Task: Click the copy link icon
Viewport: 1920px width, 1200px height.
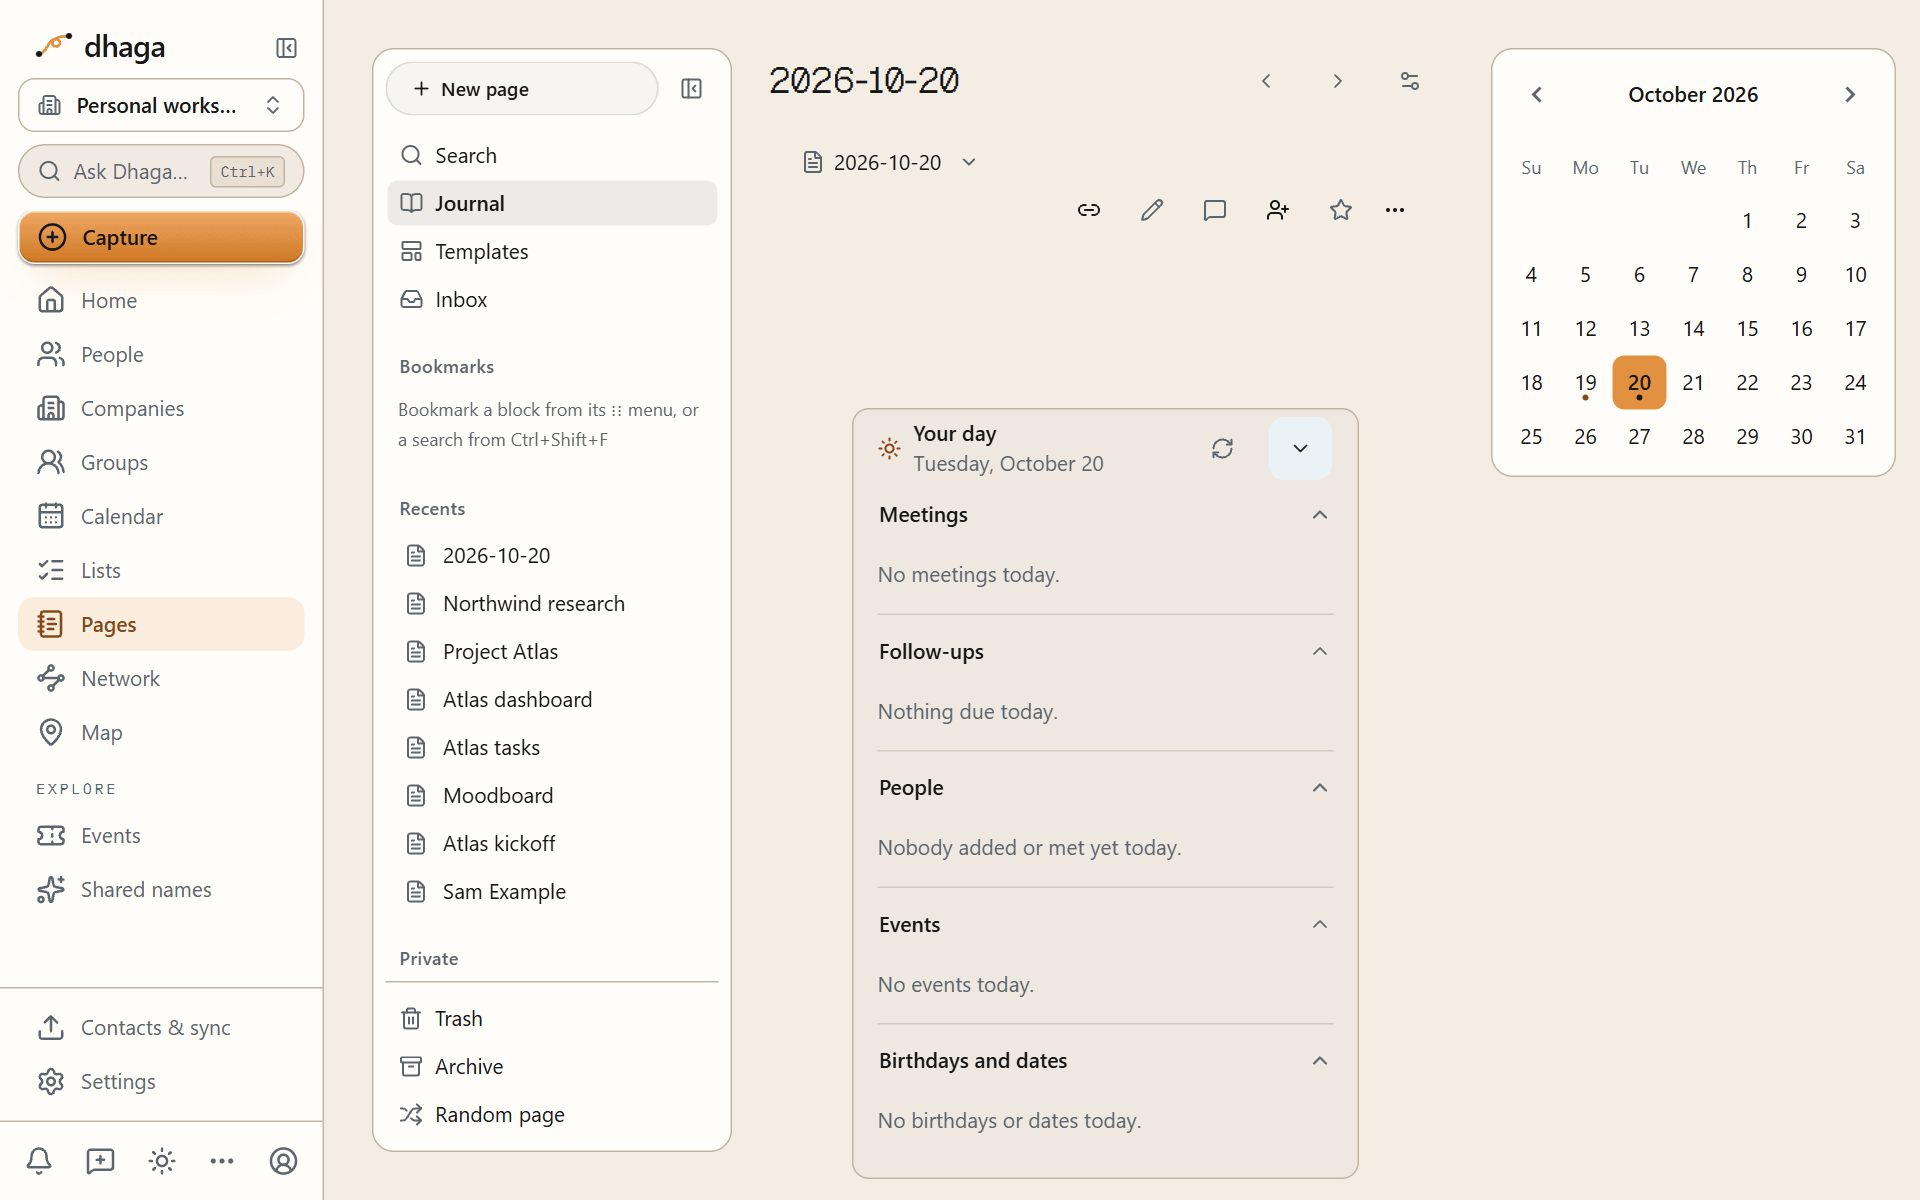Action: [1089, 210]
